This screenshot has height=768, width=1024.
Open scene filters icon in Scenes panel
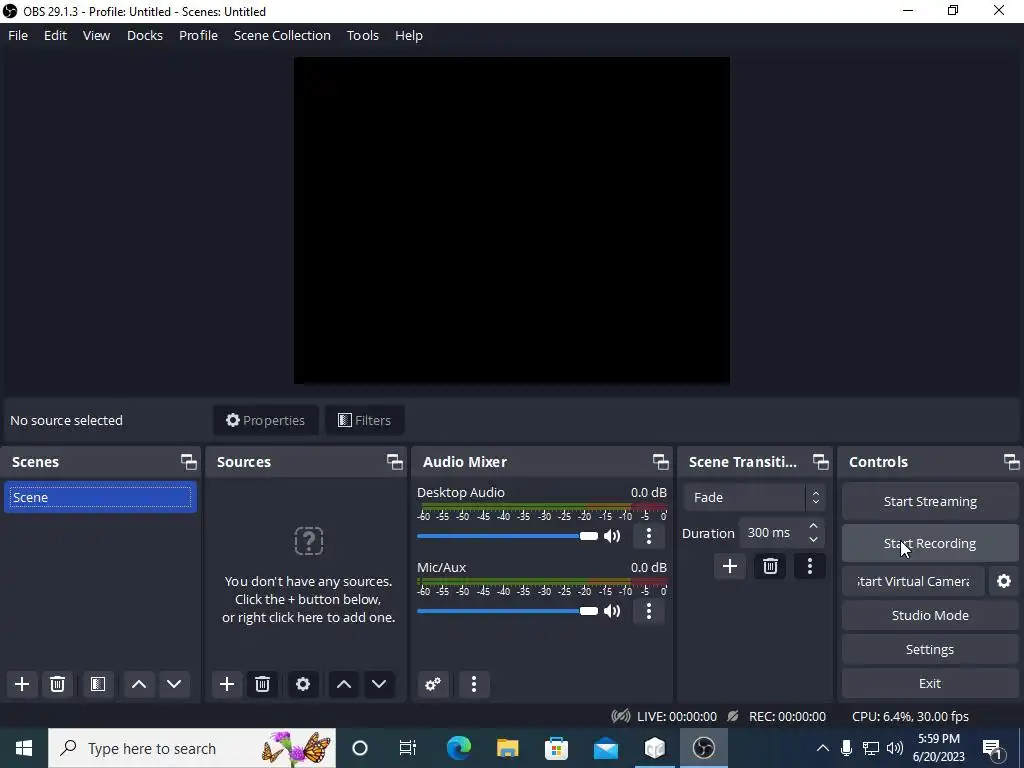tap(98, 684)
